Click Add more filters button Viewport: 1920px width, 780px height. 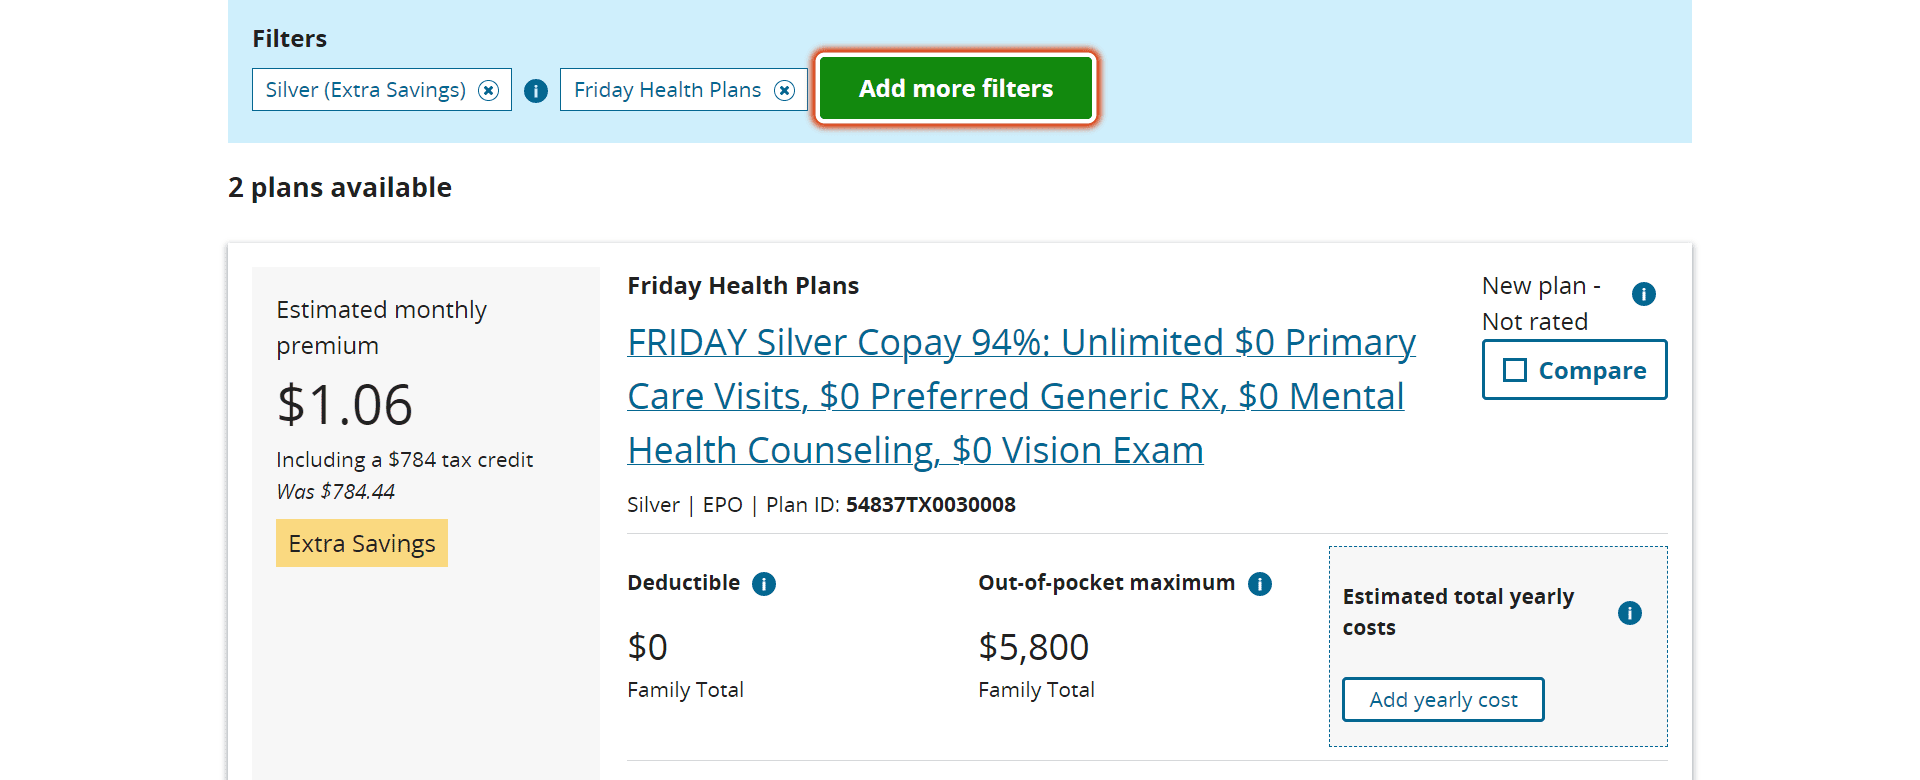956,88
